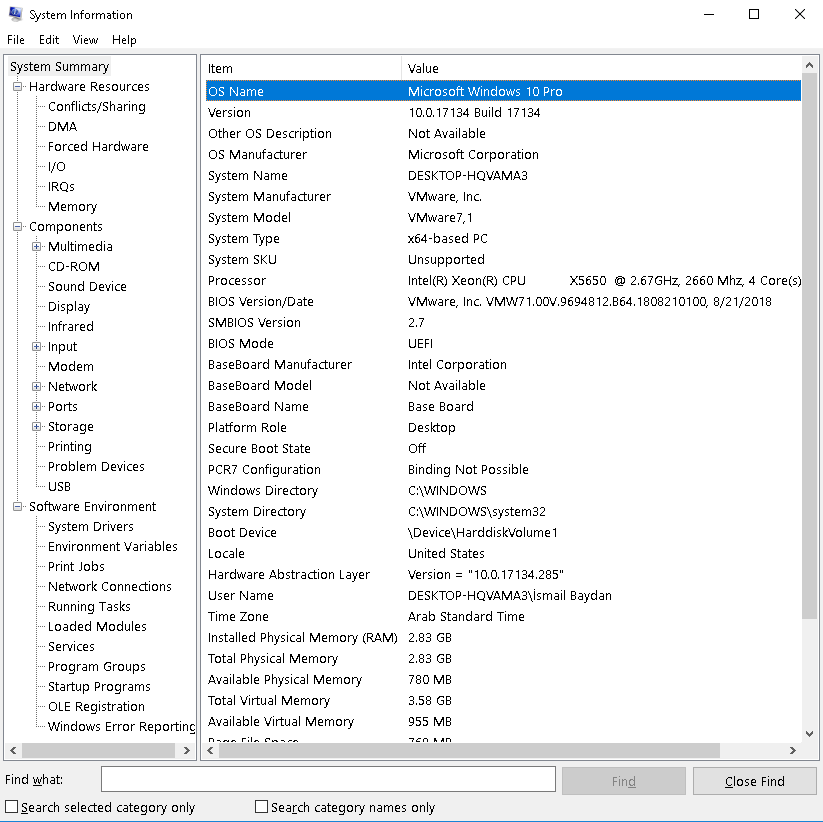This screenshot has width=823, height=822.
Task: Select the Modem tree item
Action: point(71,366)
